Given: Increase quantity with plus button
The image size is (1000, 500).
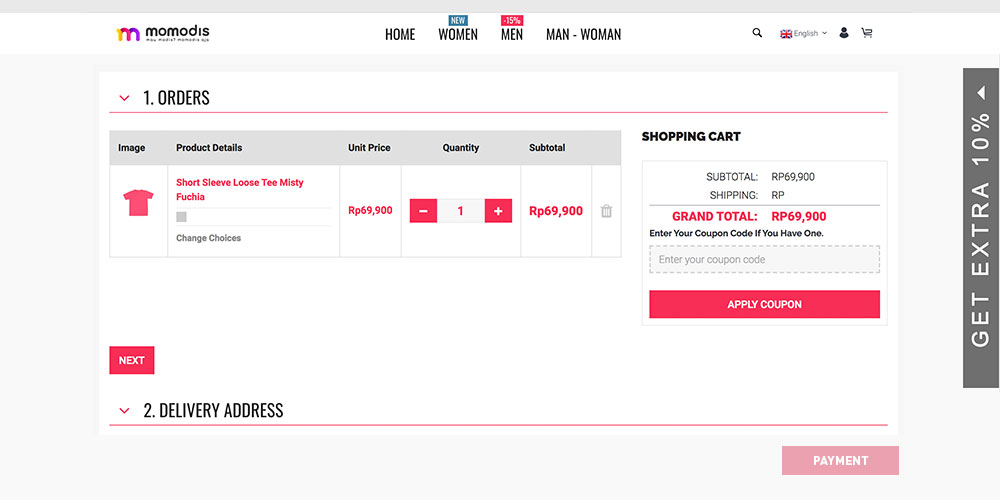Looking at the screenshot, I should click(498, 211).
